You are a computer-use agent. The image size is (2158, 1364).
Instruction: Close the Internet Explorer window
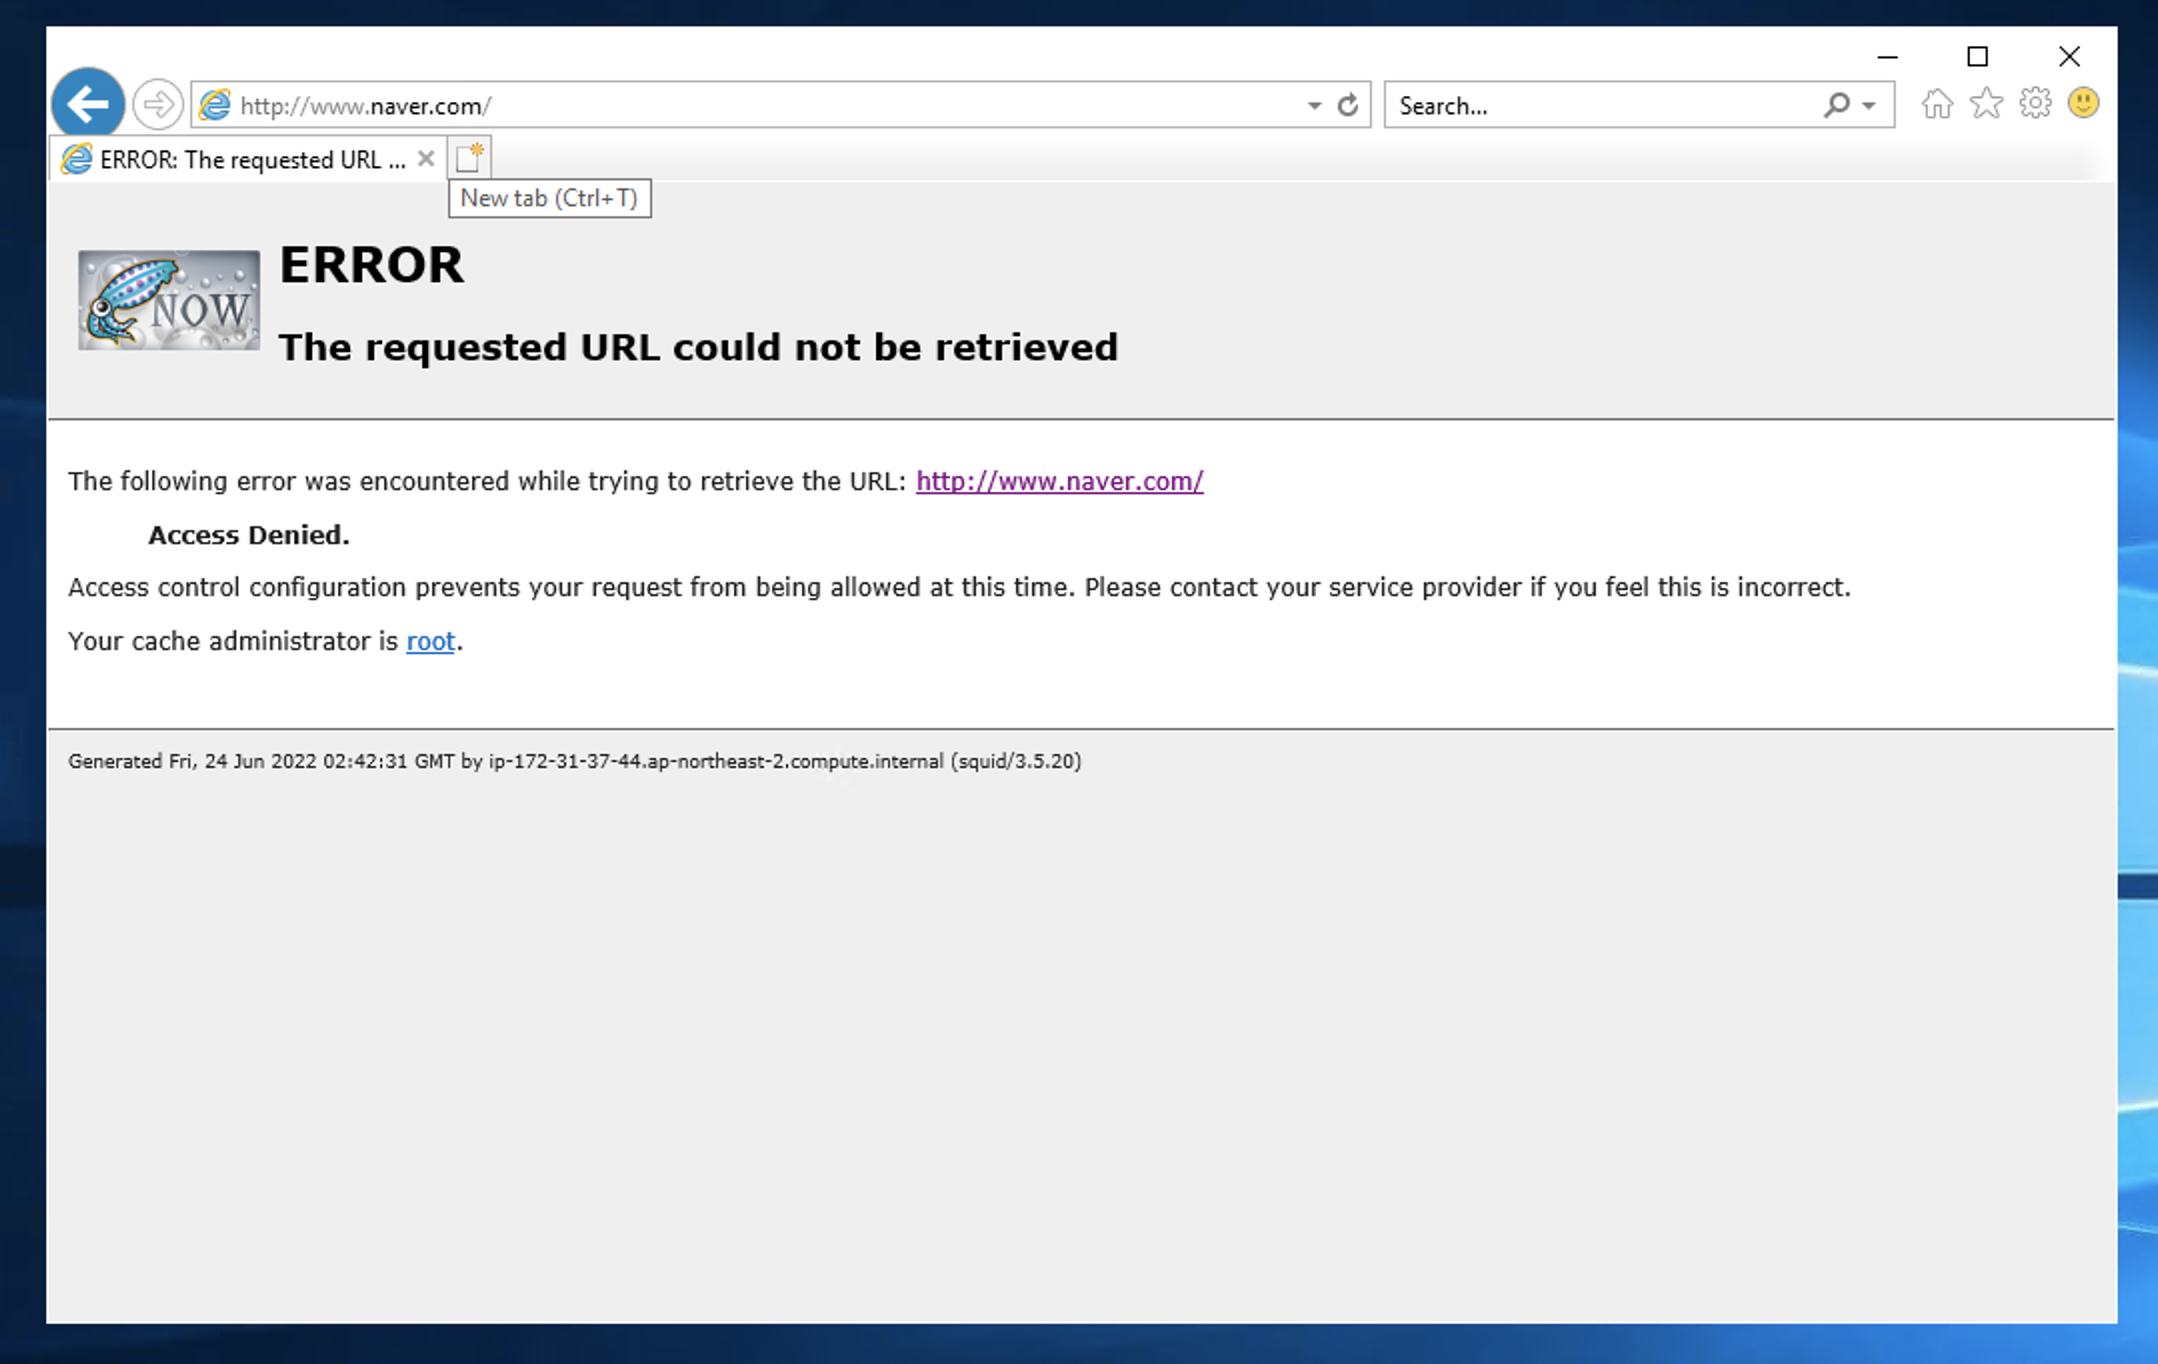point(2069,57)
